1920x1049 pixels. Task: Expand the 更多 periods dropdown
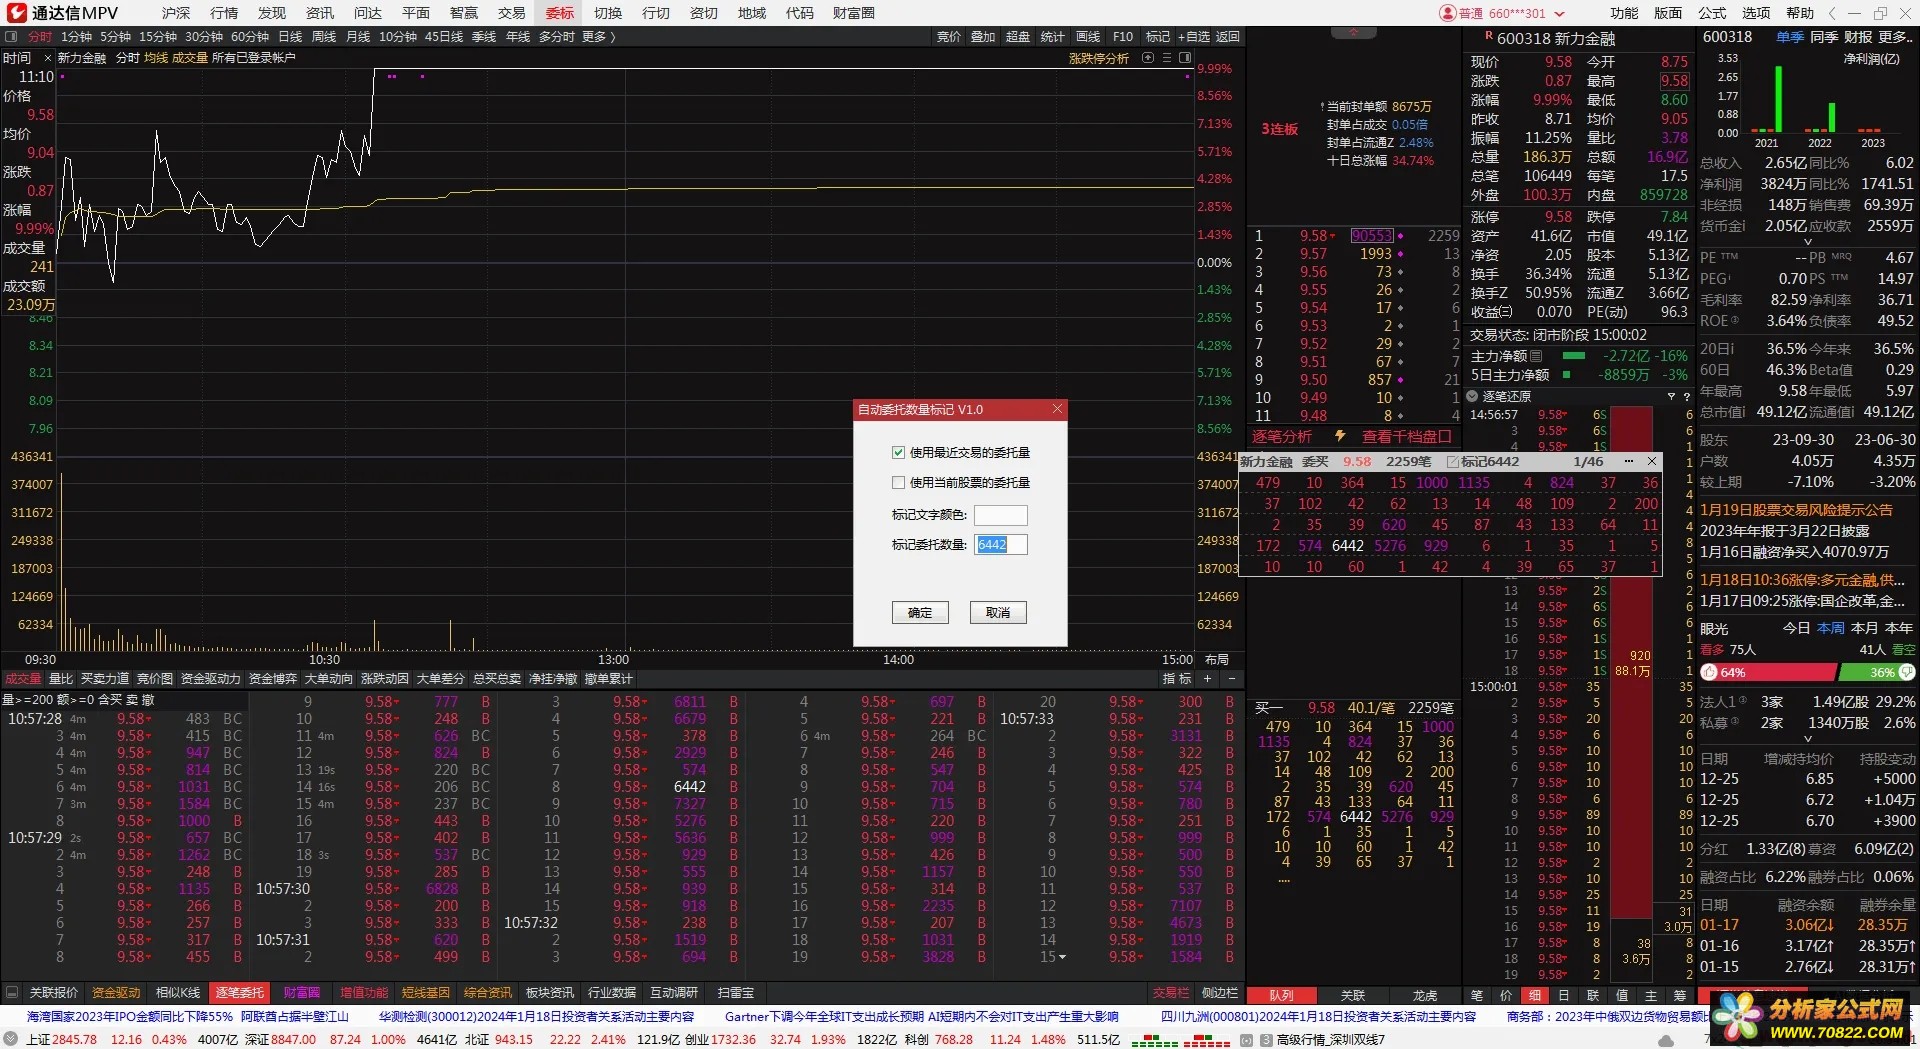[598, 37]
